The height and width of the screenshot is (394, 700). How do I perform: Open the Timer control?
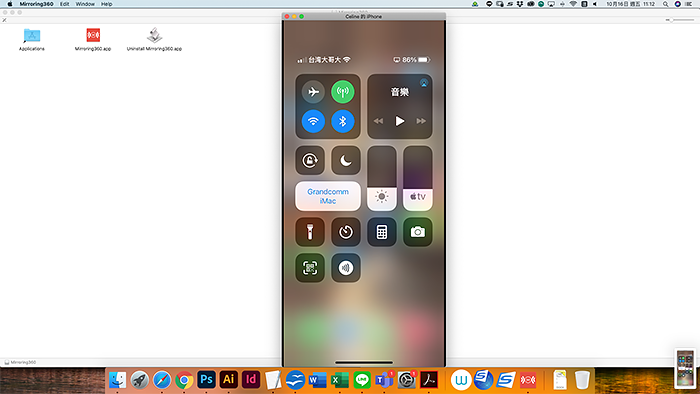point(346,232)
